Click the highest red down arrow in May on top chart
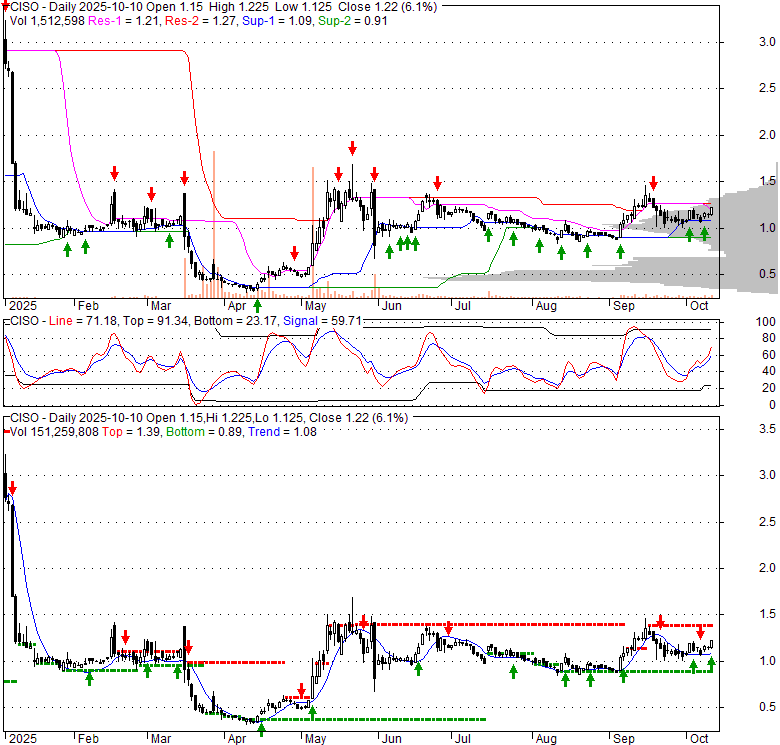 tap(352, 148)
